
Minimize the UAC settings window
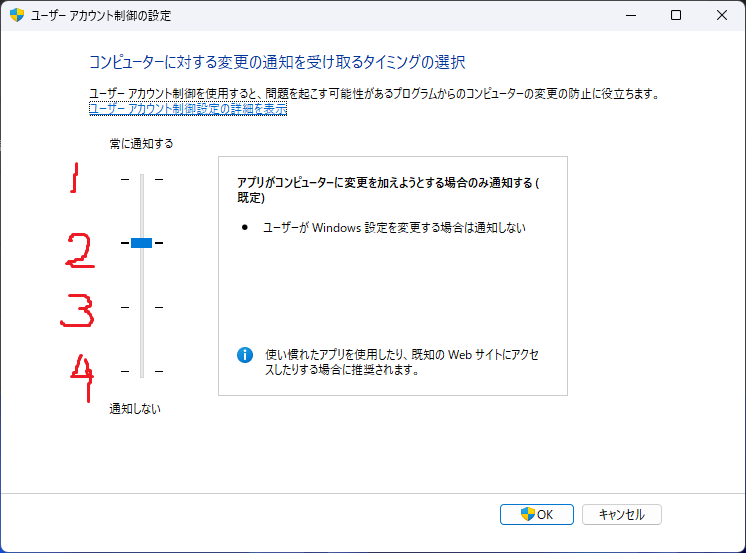coord(631,15)
